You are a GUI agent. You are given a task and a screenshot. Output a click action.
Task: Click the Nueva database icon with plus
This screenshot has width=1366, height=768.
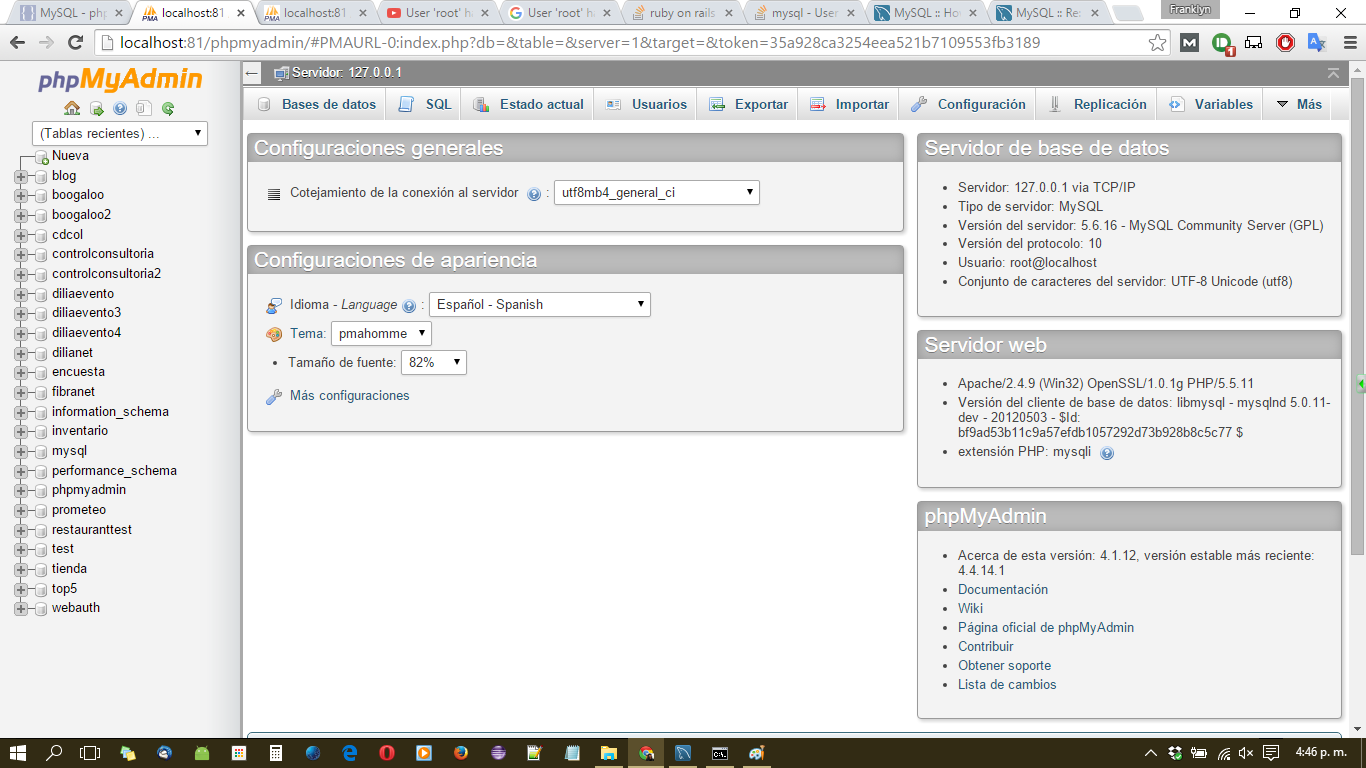point(42,157)
